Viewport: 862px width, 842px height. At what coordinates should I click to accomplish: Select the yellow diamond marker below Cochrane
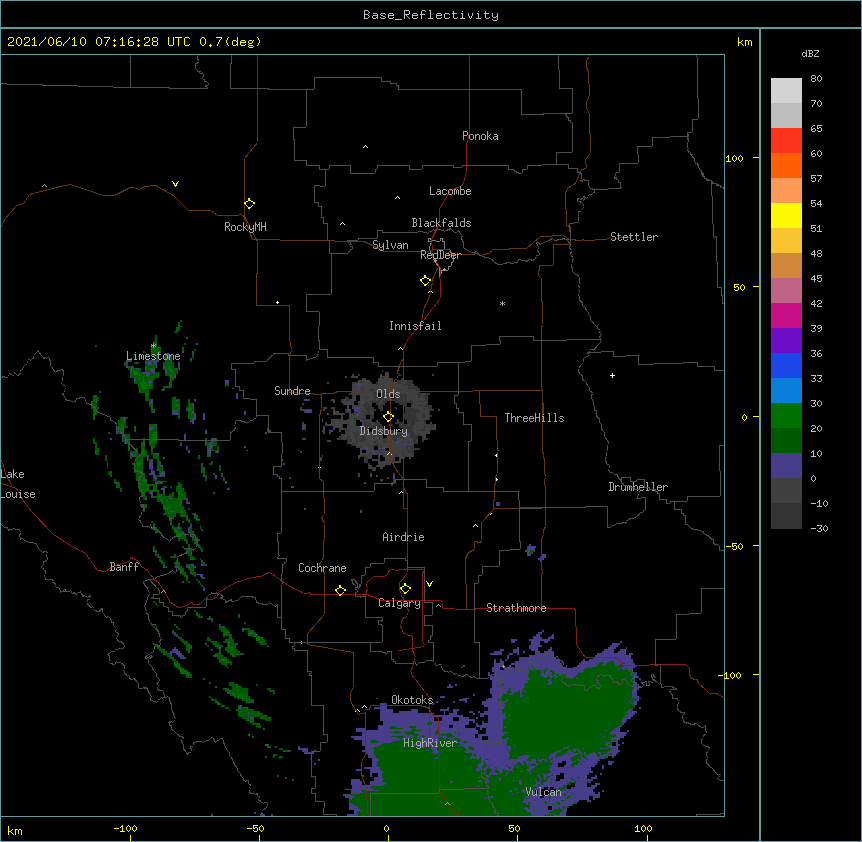tap(340, 590)
